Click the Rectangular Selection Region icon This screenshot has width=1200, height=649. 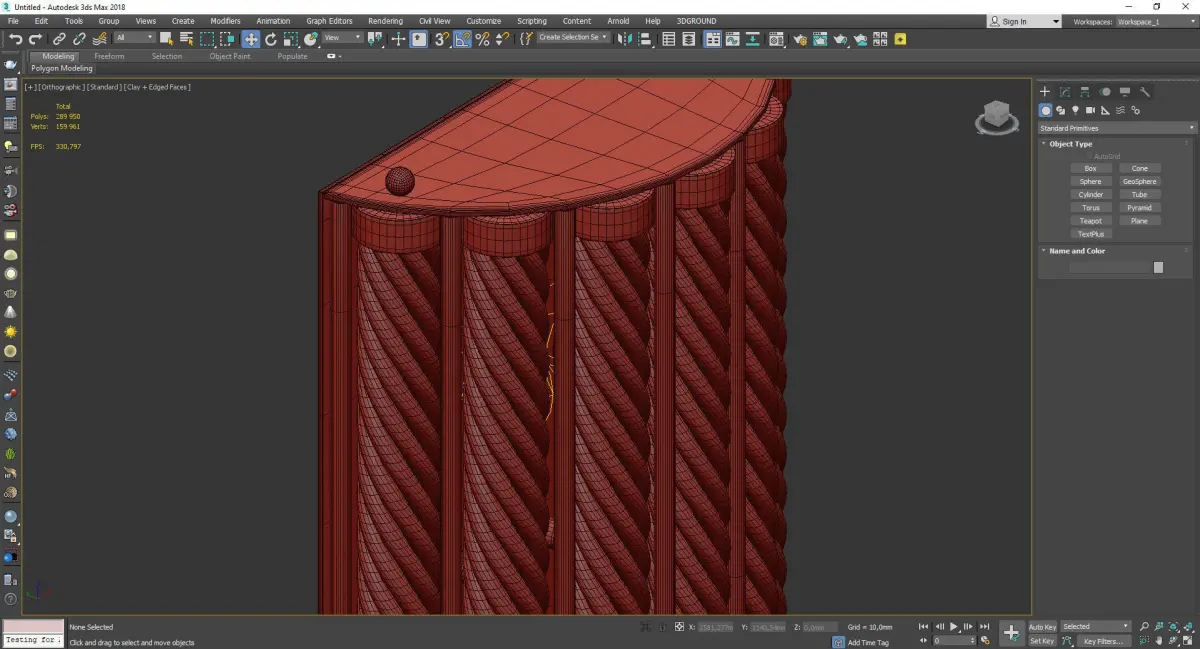tap(207, 39)
